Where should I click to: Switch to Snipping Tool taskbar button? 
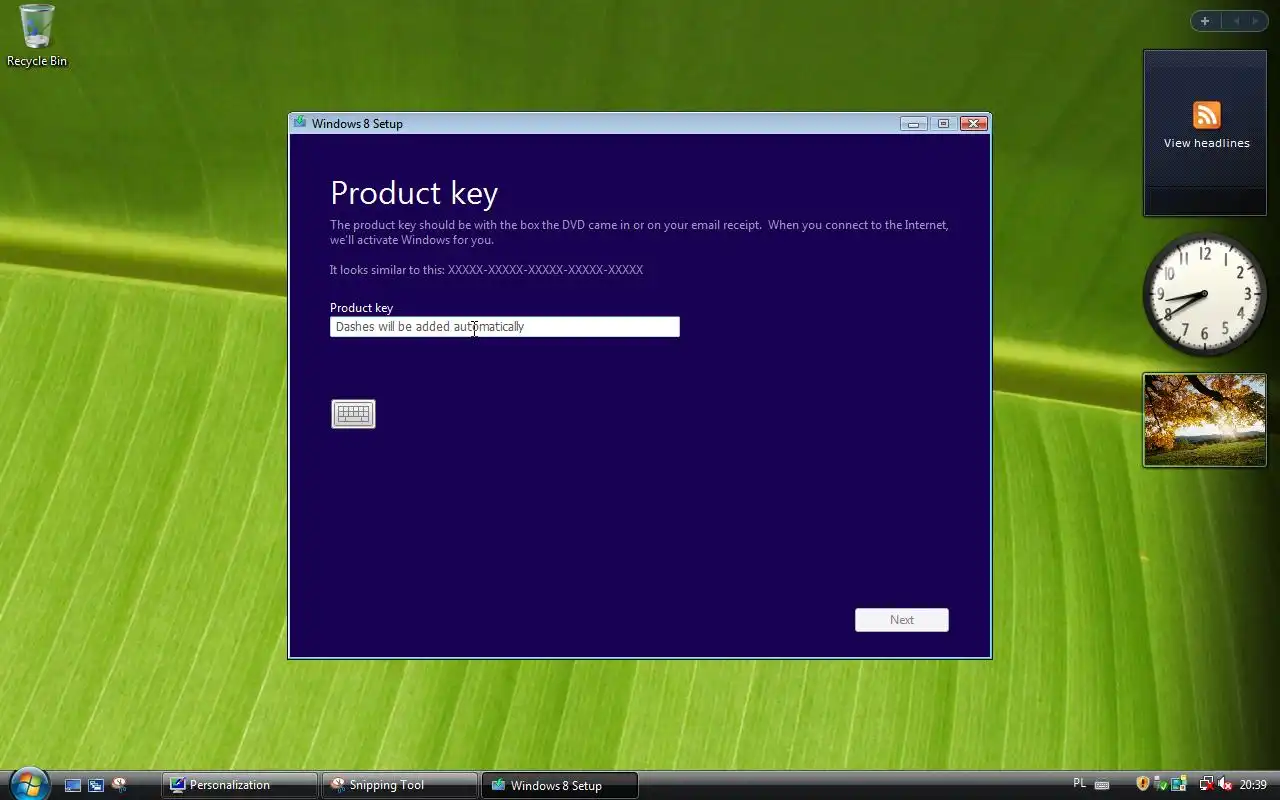coord(400,785)
